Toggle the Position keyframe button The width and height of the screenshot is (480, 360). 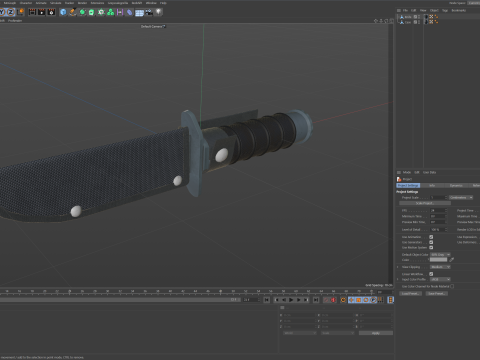[351, 300]
